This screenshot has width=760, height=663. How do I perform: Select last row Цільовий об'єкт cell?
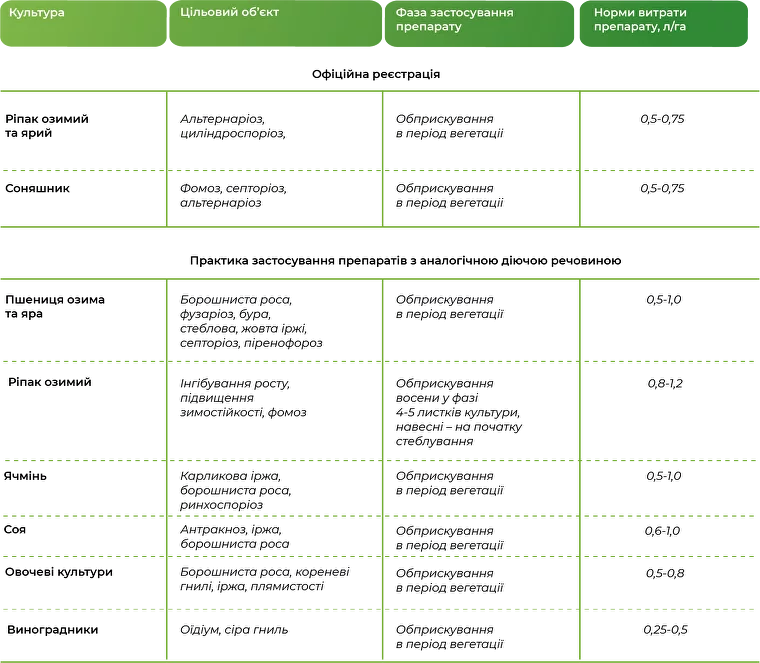click(277, 634)
